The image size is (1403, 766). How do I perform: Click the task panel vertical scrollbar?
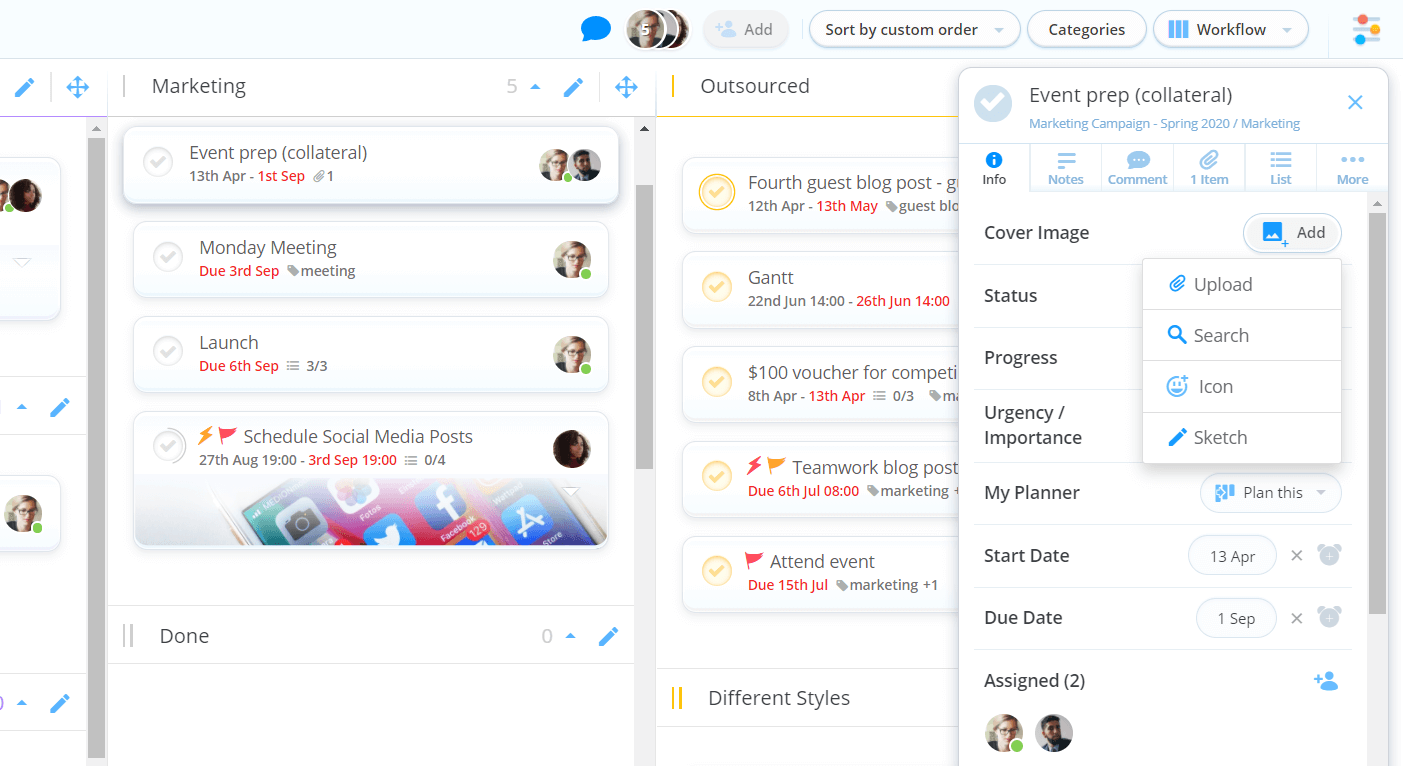pyautogui.click(x=1377, y=412)
